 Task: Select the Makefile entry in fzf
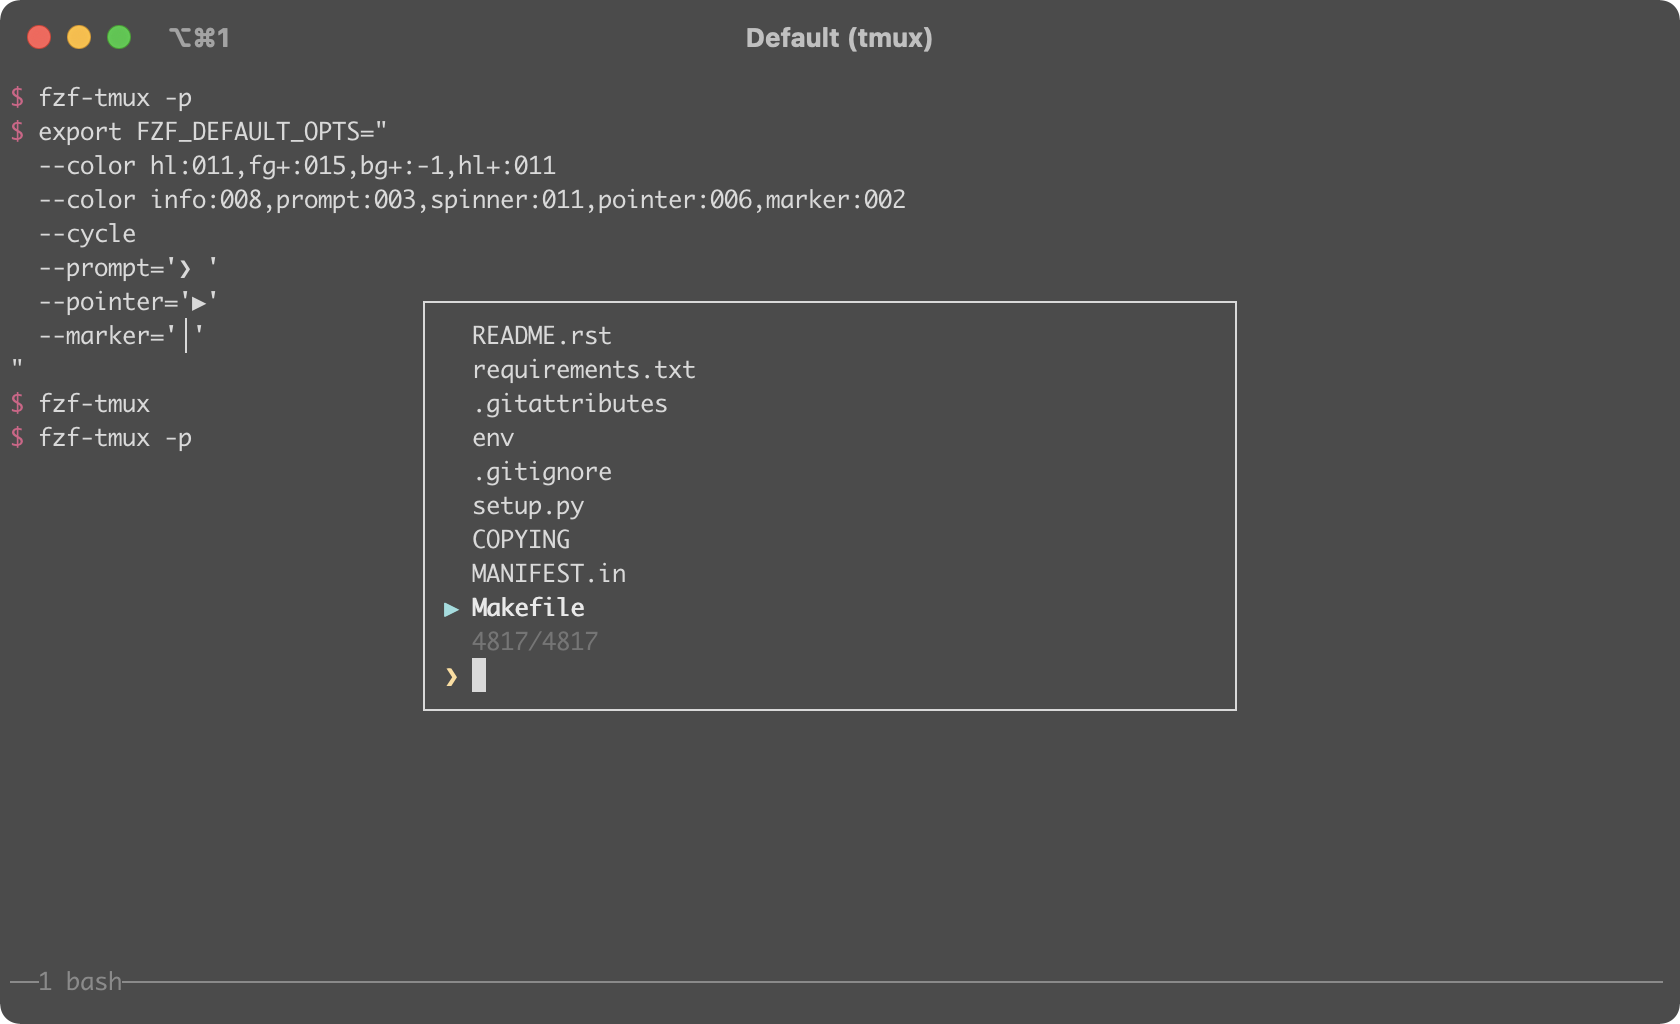[527, 607]
